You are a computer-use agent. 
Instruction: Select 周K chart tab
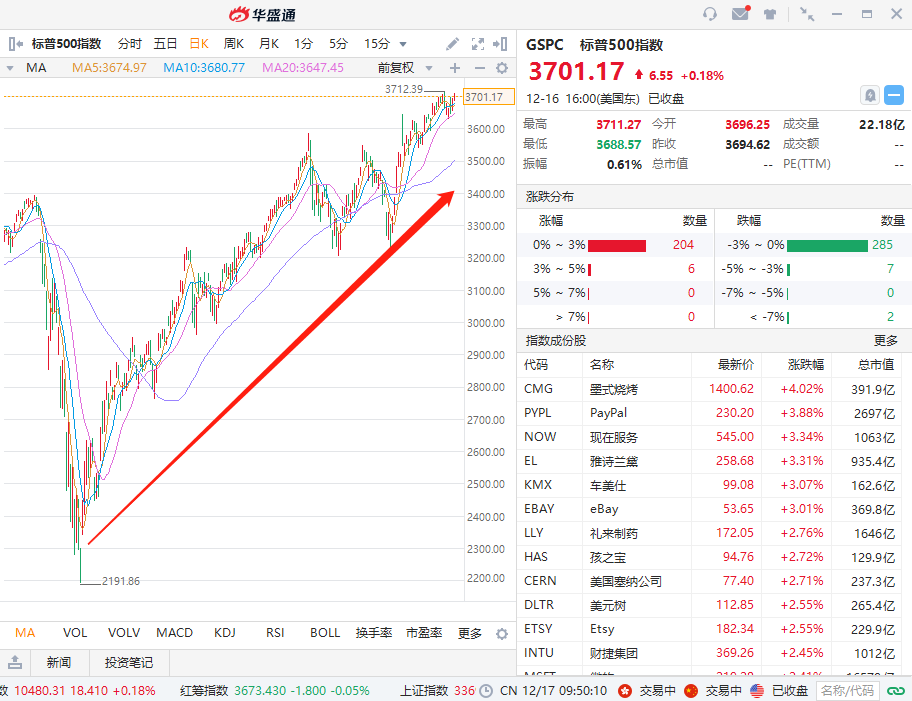point(234,44)
